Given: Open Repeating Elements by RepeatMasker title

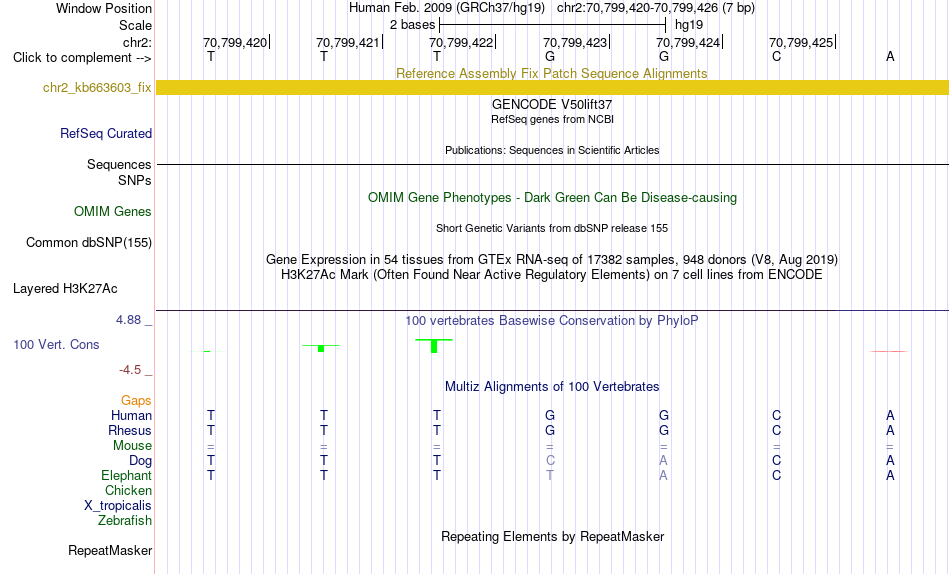Looking at the screenshot, I should pyautogui.click(x=552, y=536).
